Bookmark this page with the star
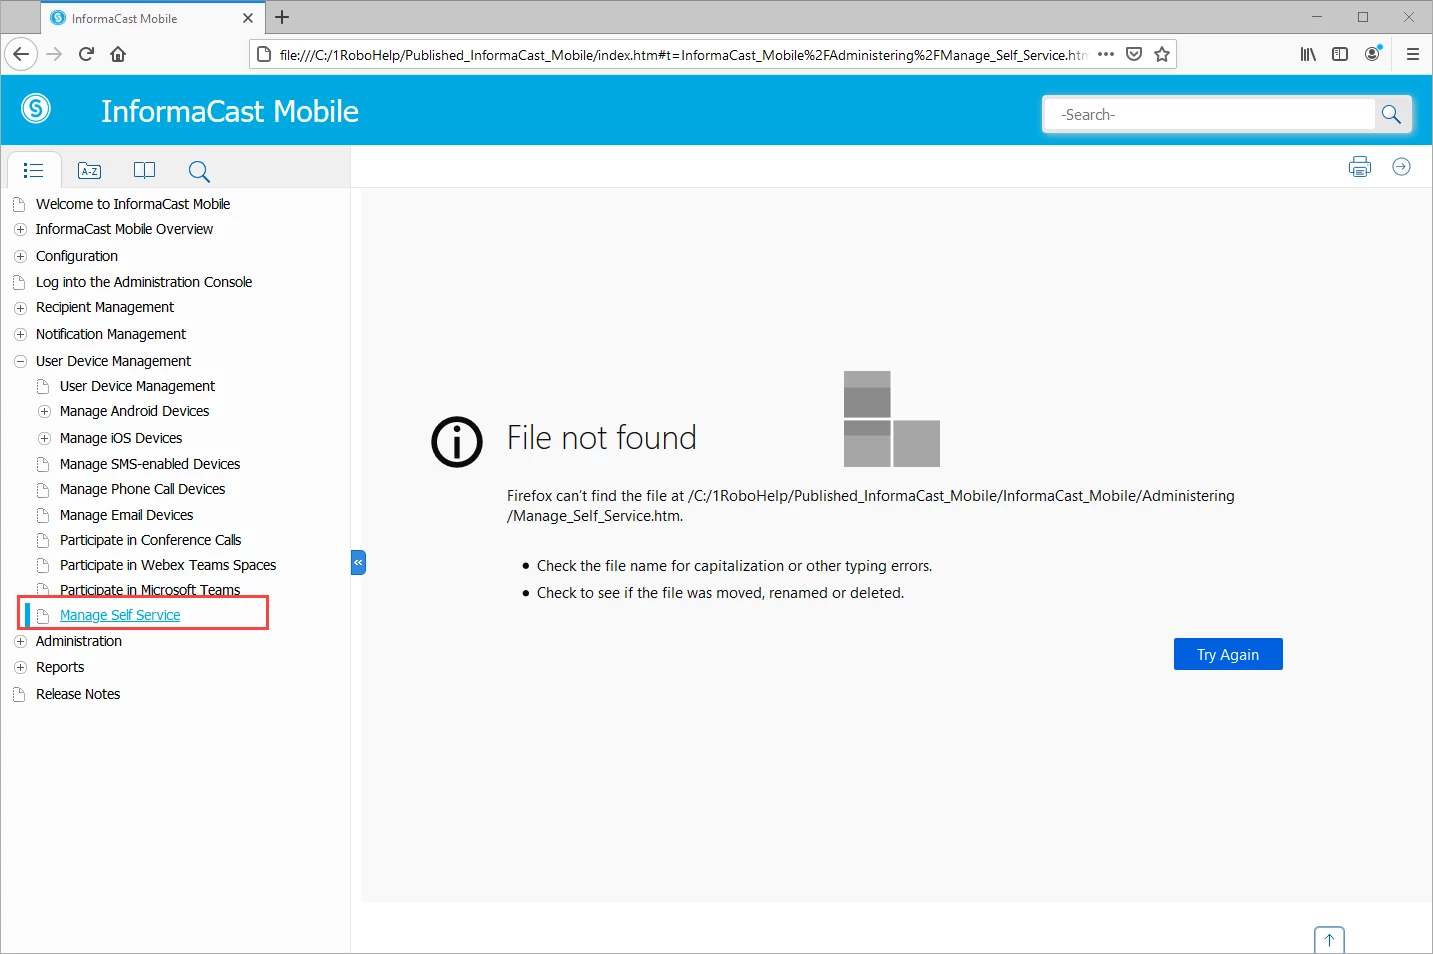Viewport: 1433px width, 954px height. tap(1162, 54)
